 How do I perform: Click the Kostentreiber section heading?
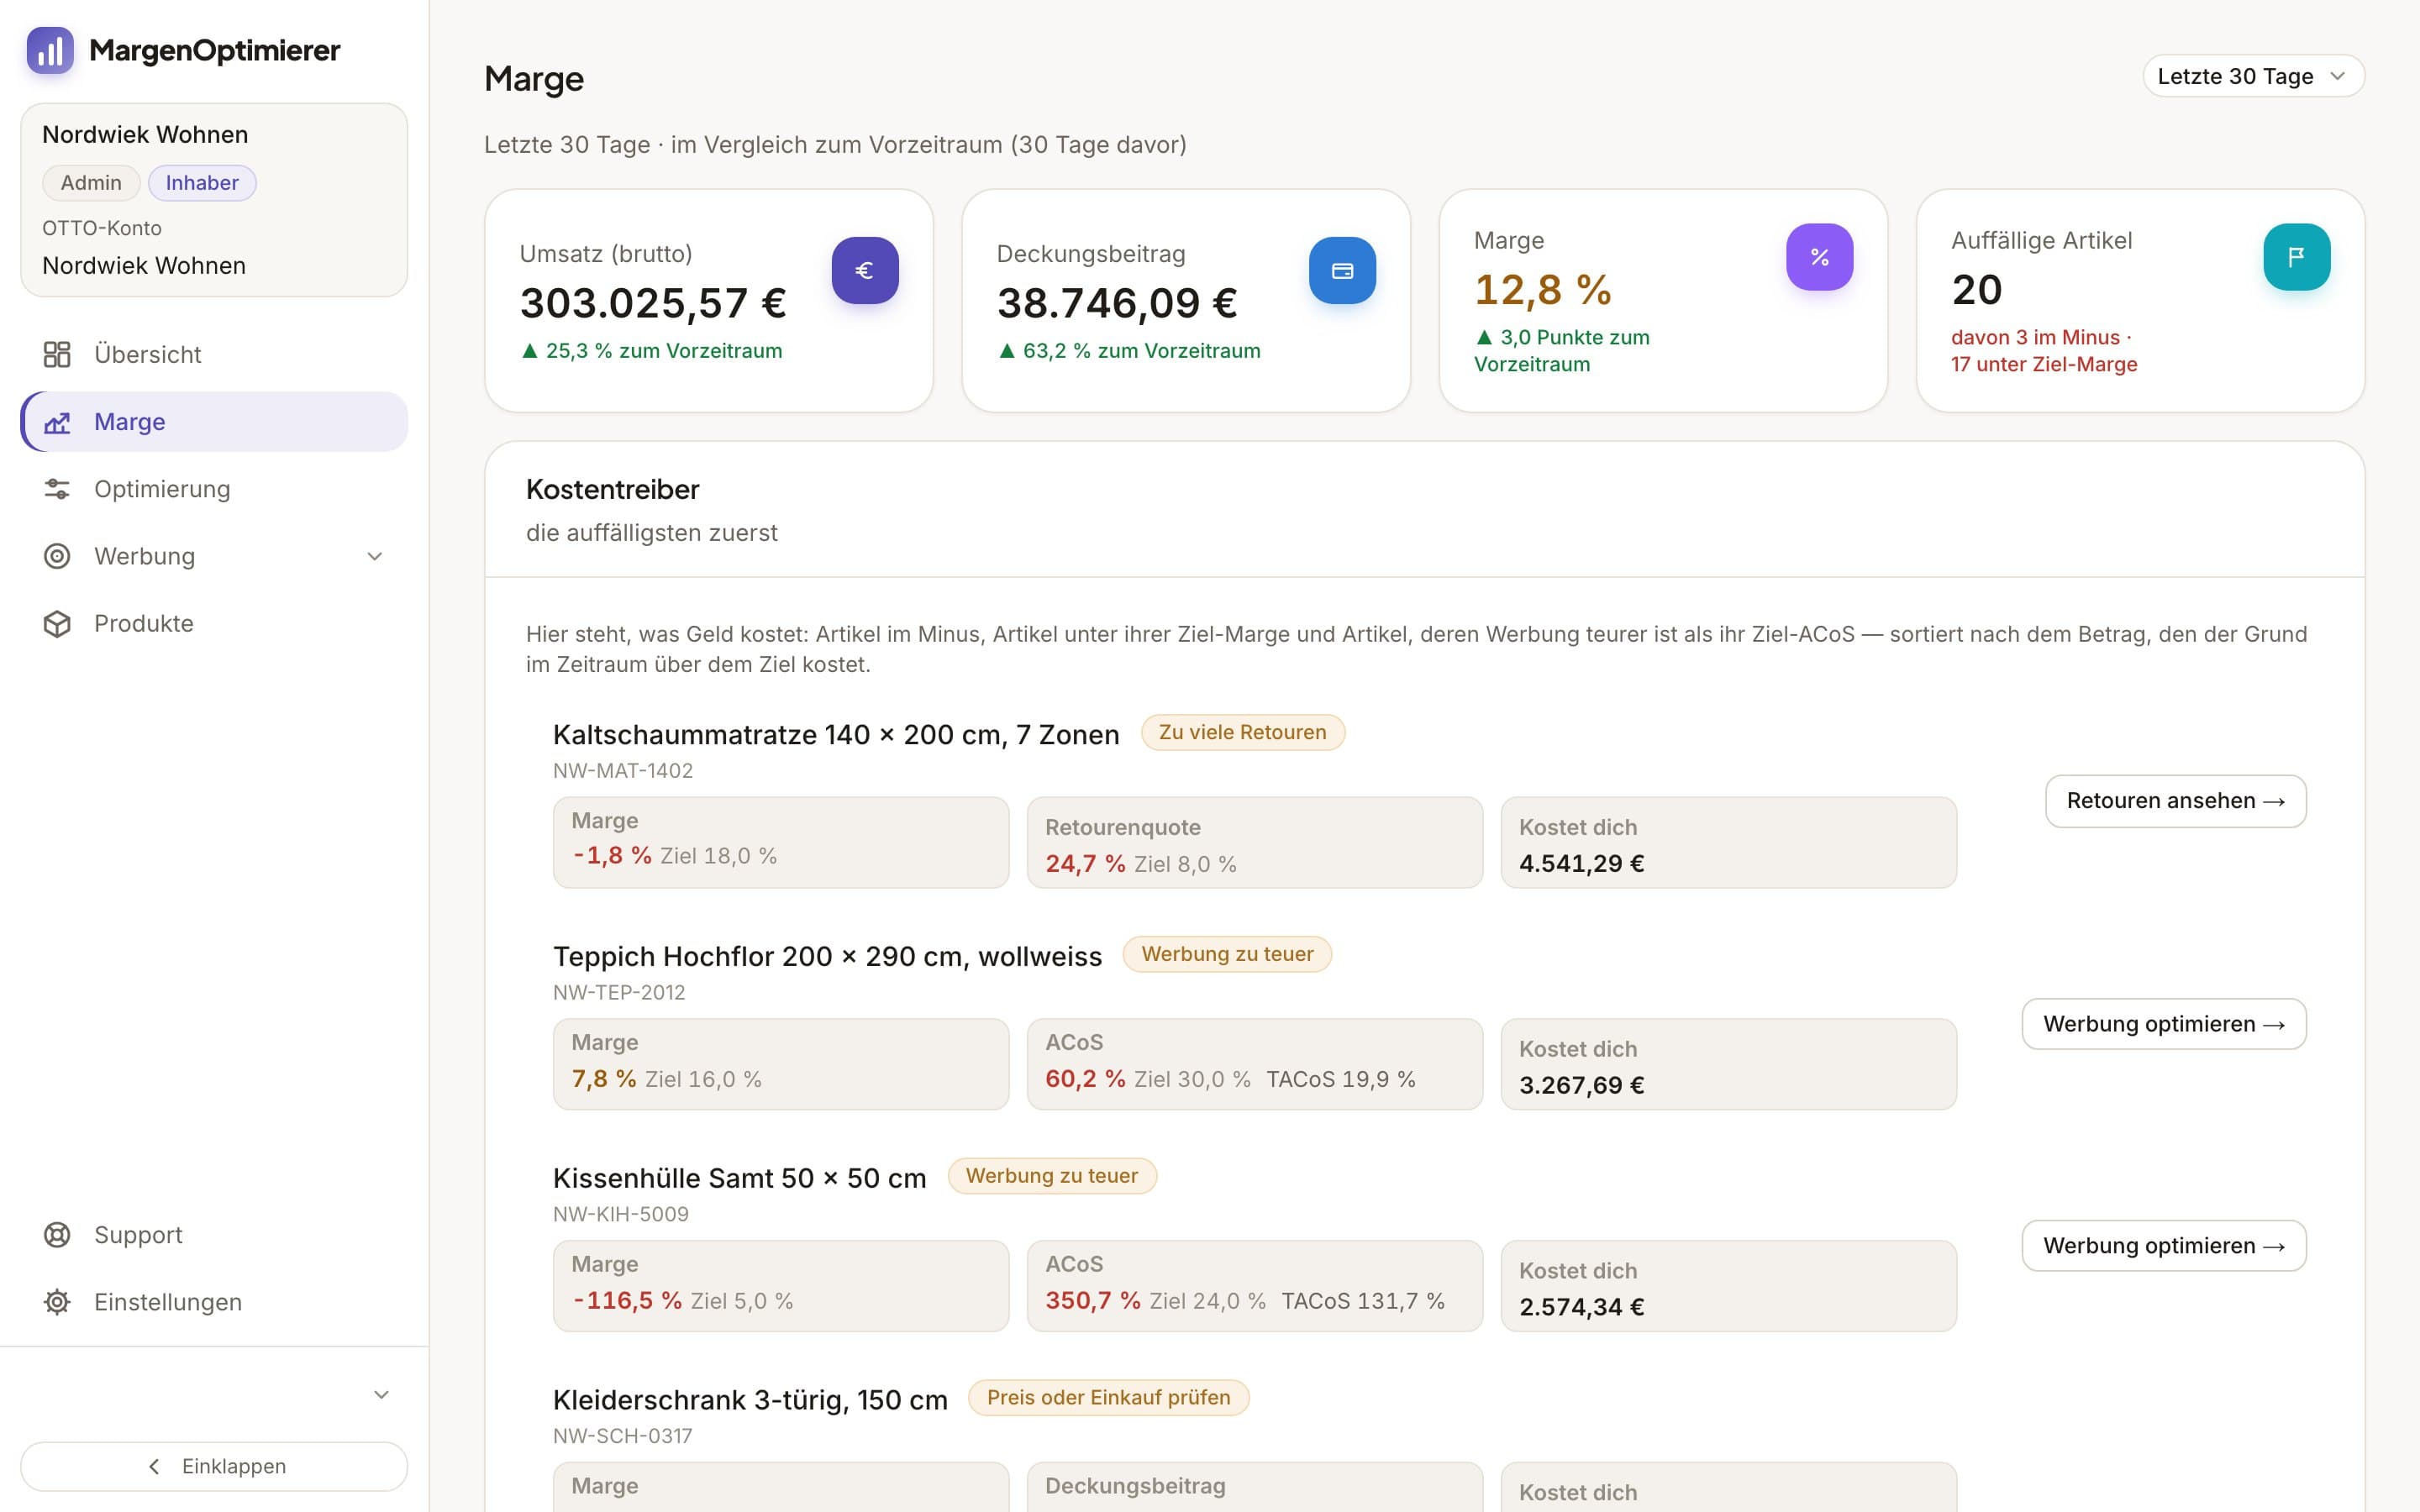pyautogui.click(x=612, y=490)
